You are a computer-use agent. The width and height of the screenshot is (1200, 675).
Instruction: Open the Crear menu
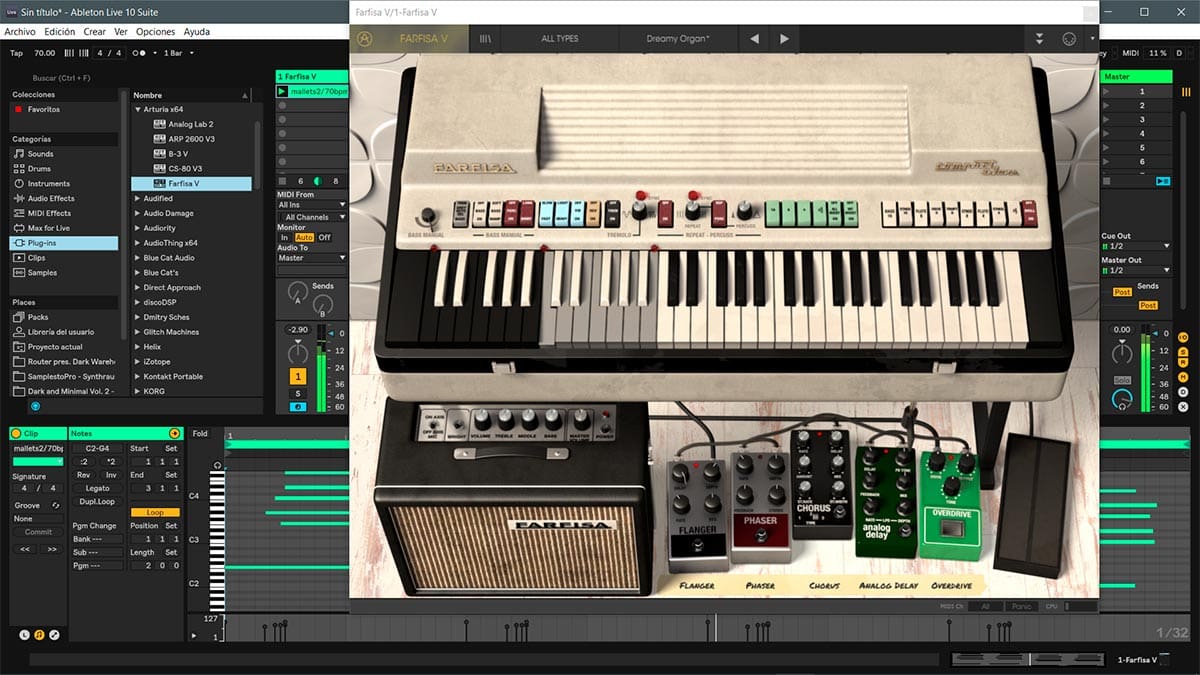coord(95,32)
